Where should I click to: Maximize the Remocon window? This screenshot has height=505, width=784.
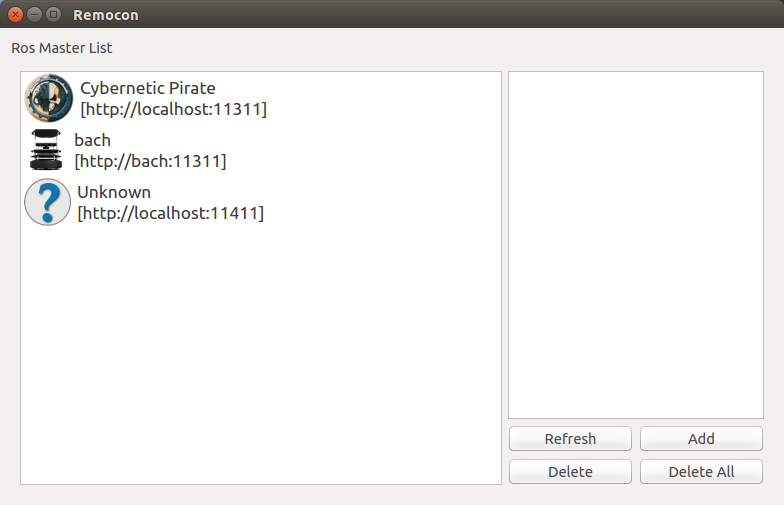tap(53, 15)
